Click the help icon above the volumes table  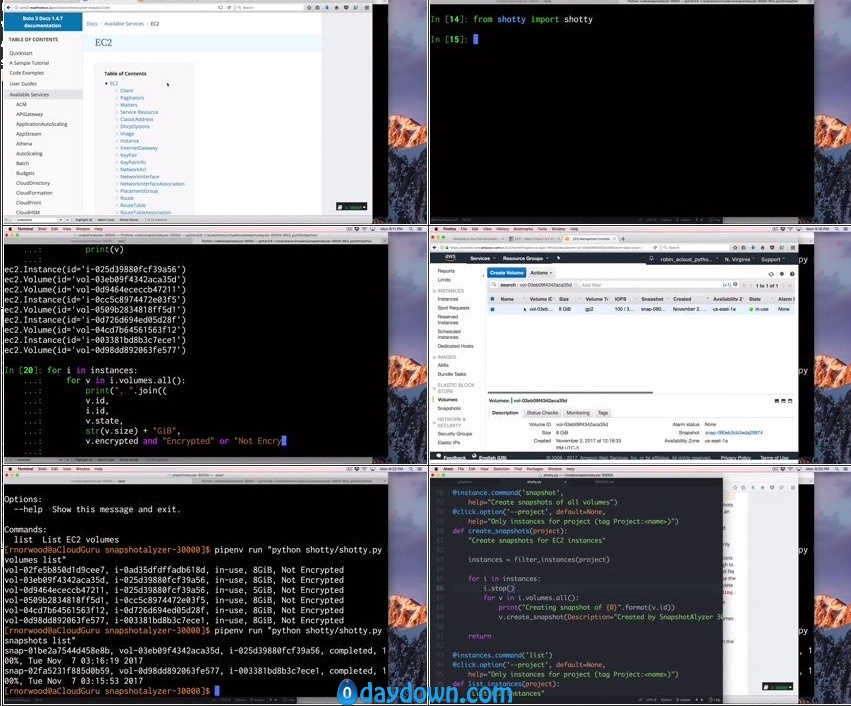pyautogui.click(x=792, y=274)
